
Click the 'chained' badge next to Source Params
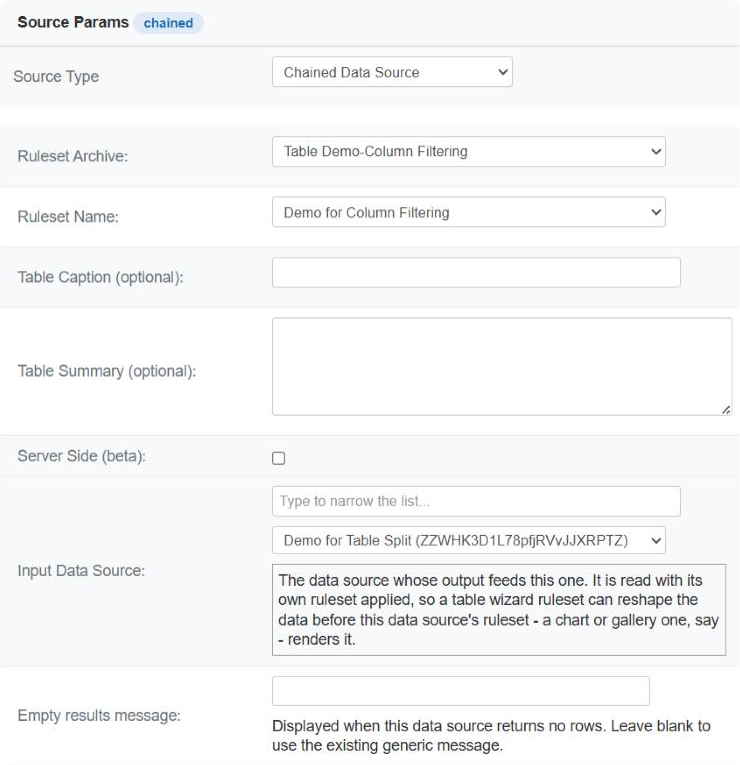[x=168, y=23]
